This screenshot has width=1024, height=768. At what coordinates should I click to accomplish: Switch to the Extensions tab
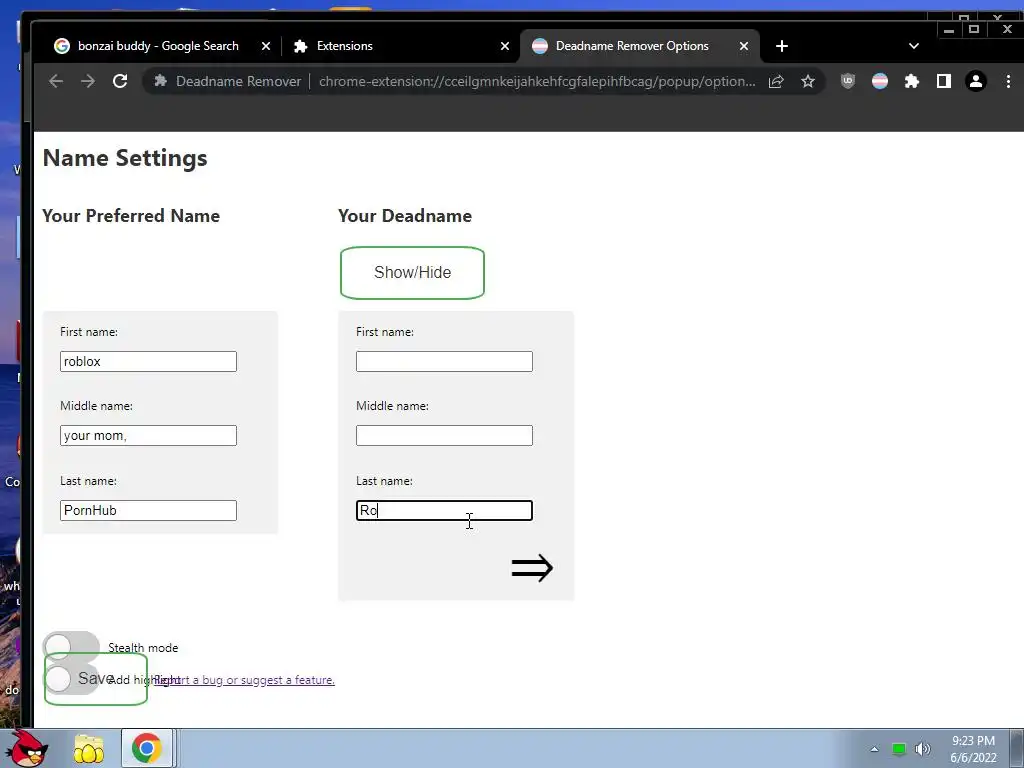click(400, 46)
